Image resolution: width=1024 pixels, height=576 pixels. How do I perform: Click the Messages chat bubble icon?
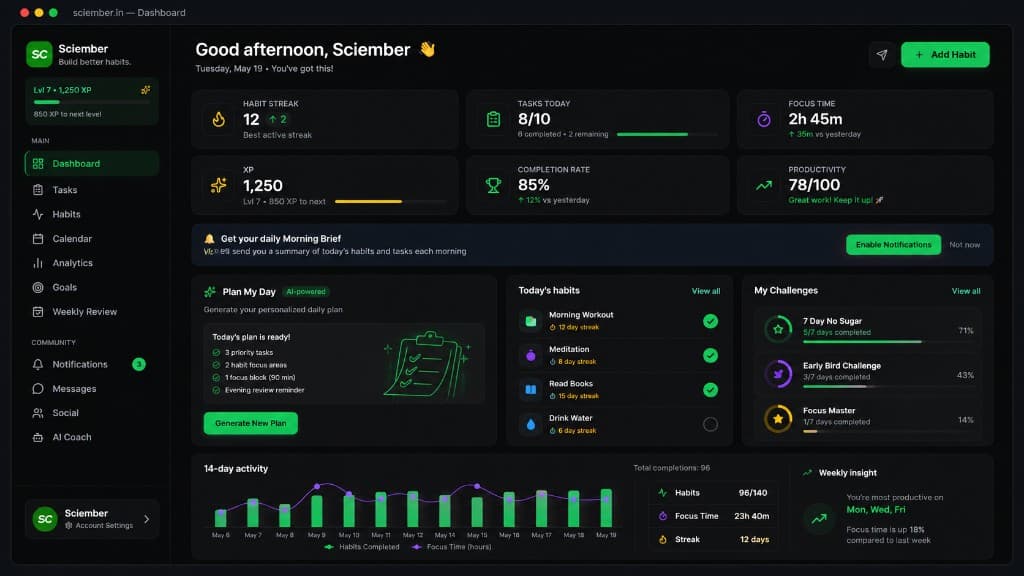pos(38,389)
